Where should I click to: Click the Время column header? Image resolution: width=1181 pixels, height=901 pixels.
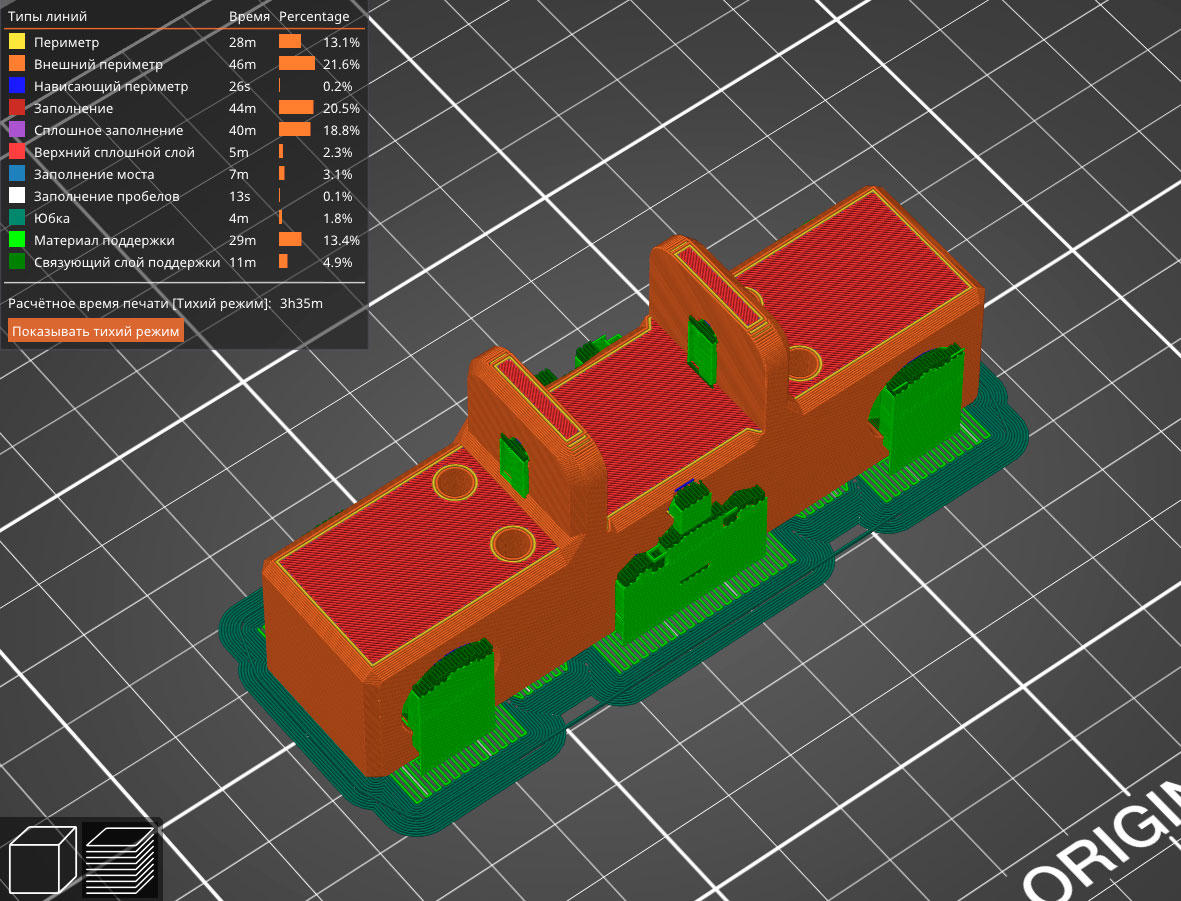[247, 17]
